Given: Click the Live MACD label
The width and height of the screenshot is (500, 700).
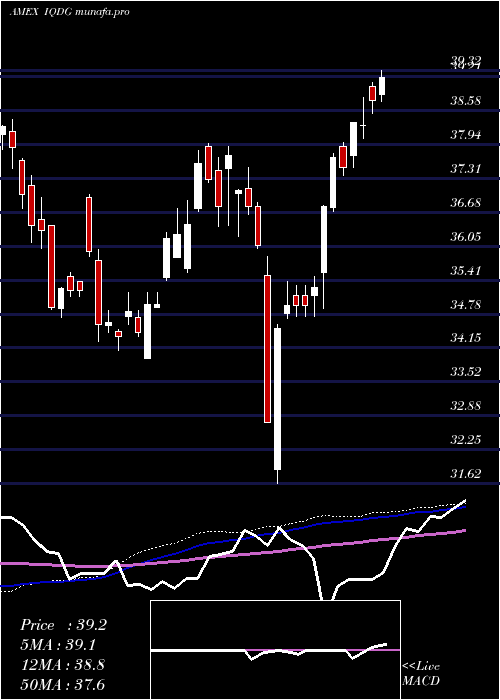Looking at the screenshot, I should click(x=421, y=673).
